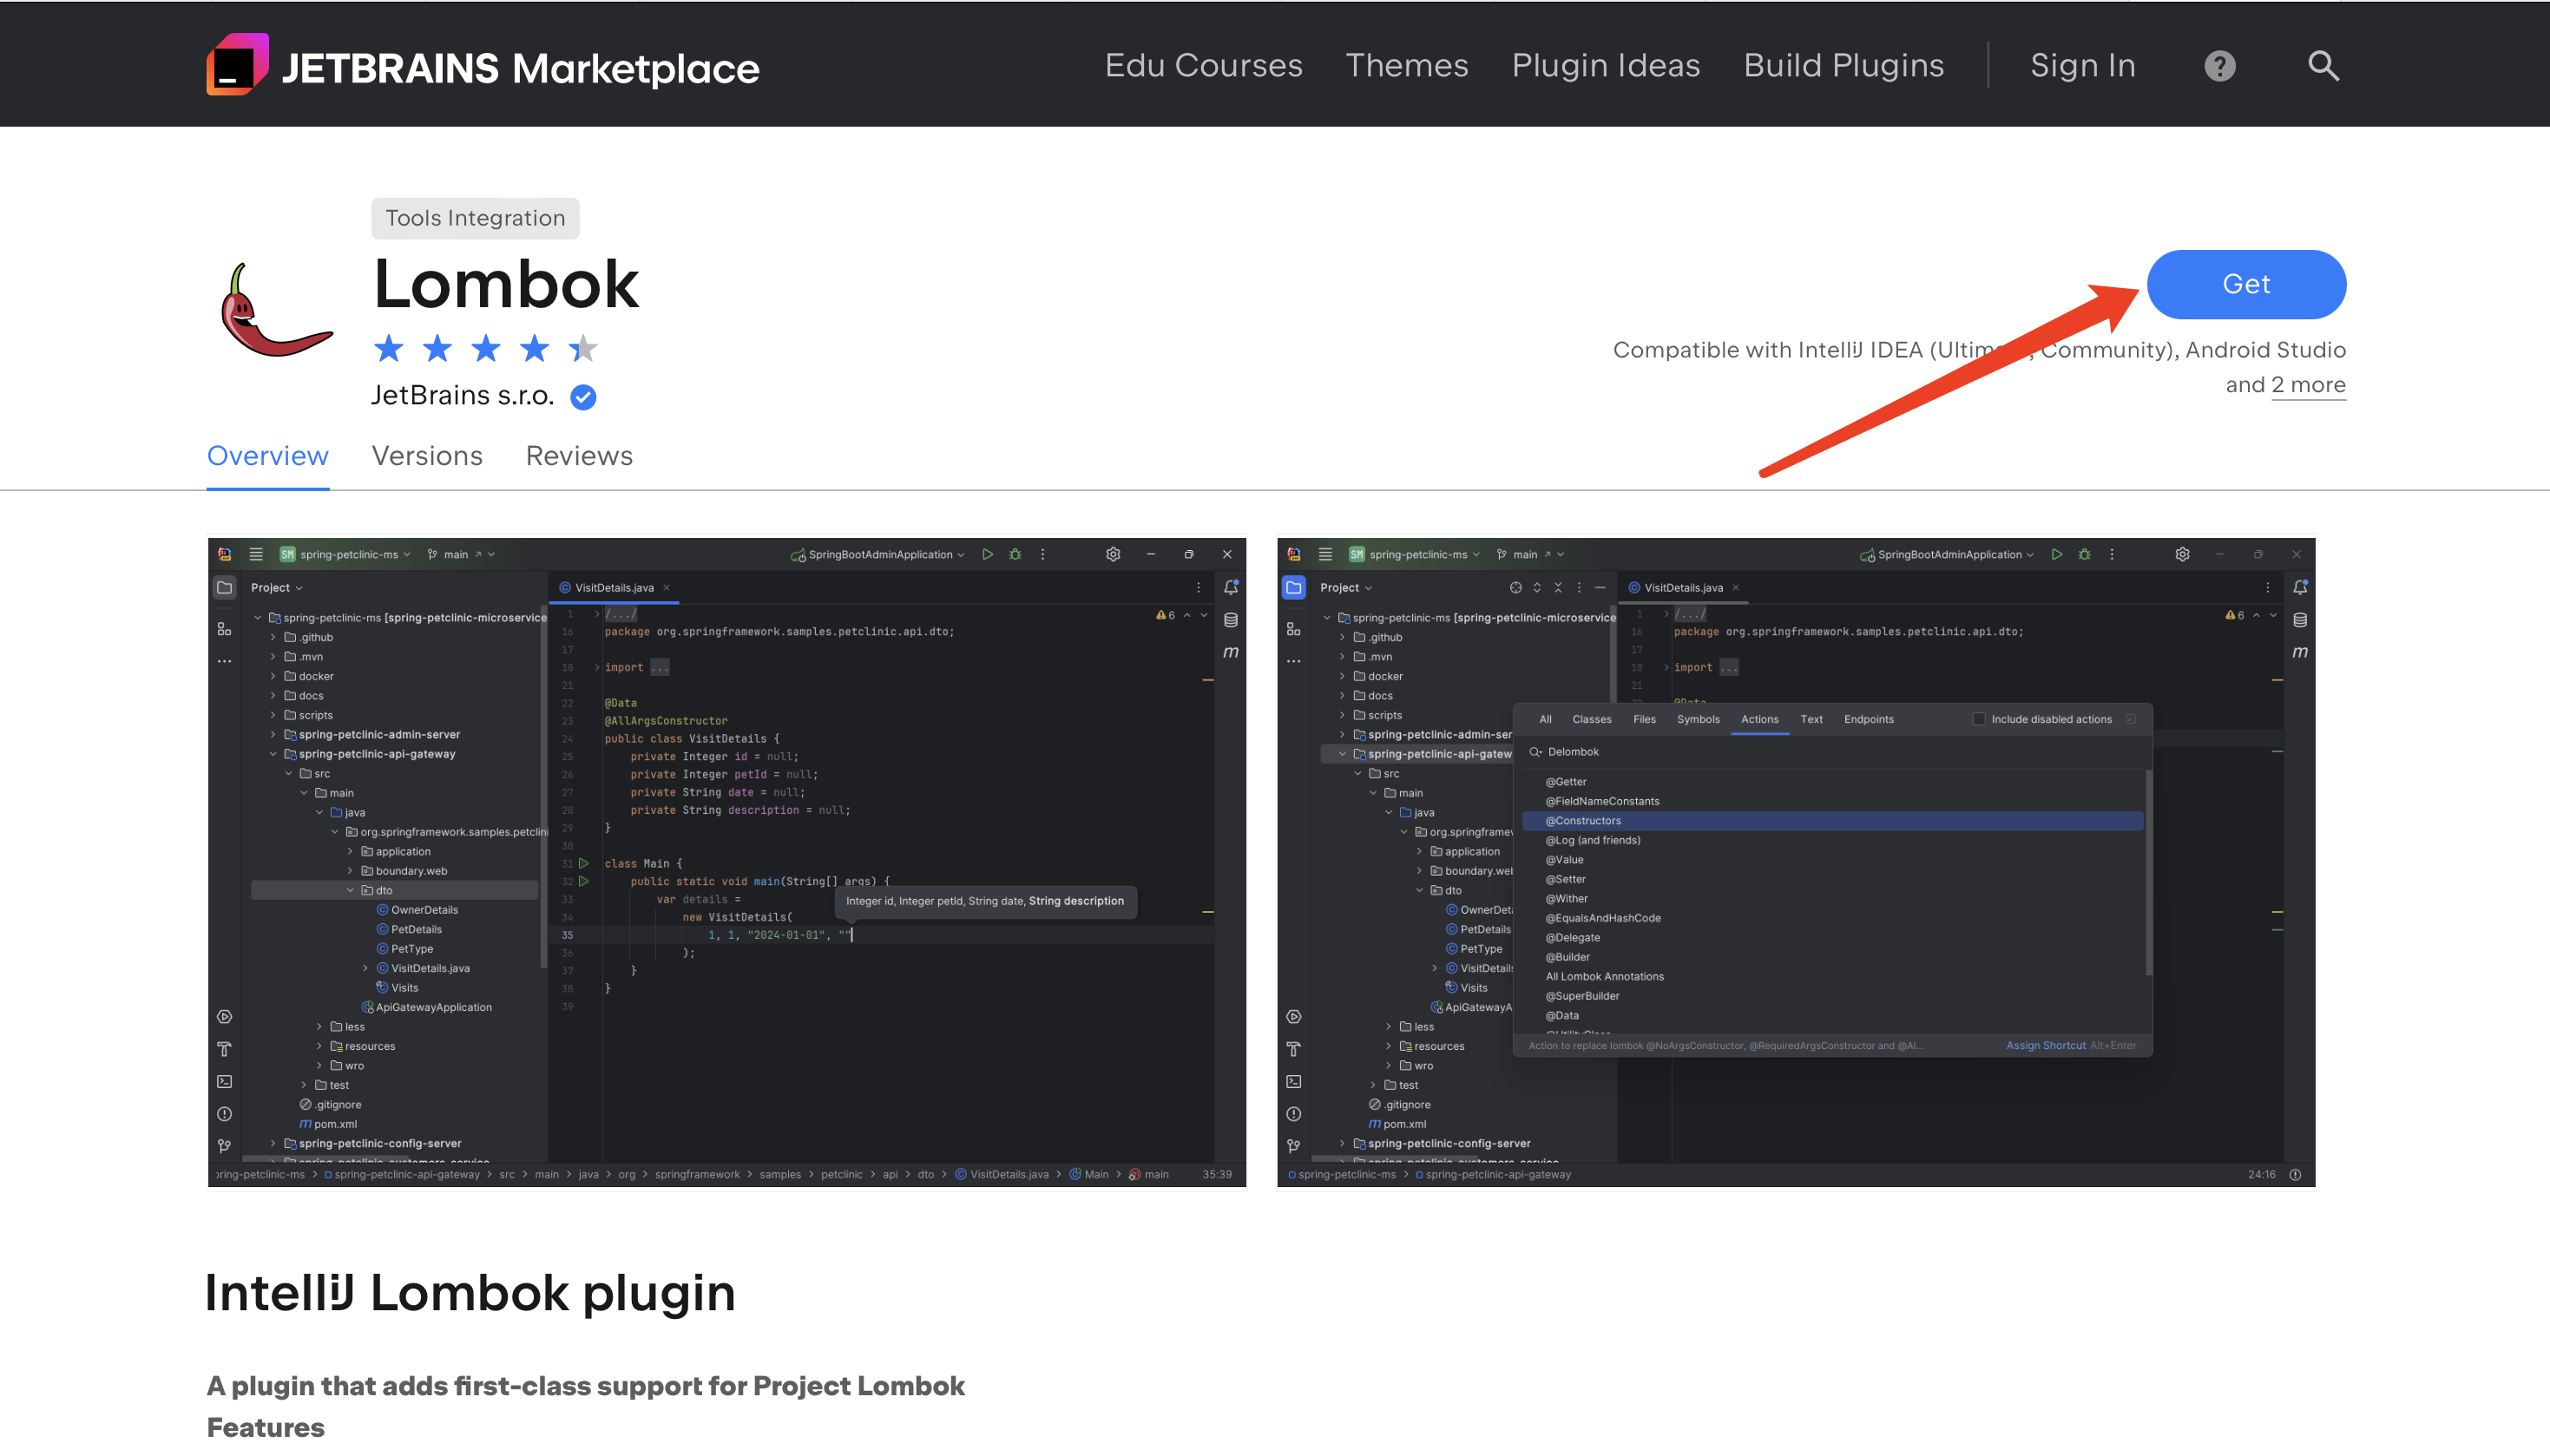2550x1456 pixels.
Task: Click the first blue rating star
Action: tap(388, 349)
